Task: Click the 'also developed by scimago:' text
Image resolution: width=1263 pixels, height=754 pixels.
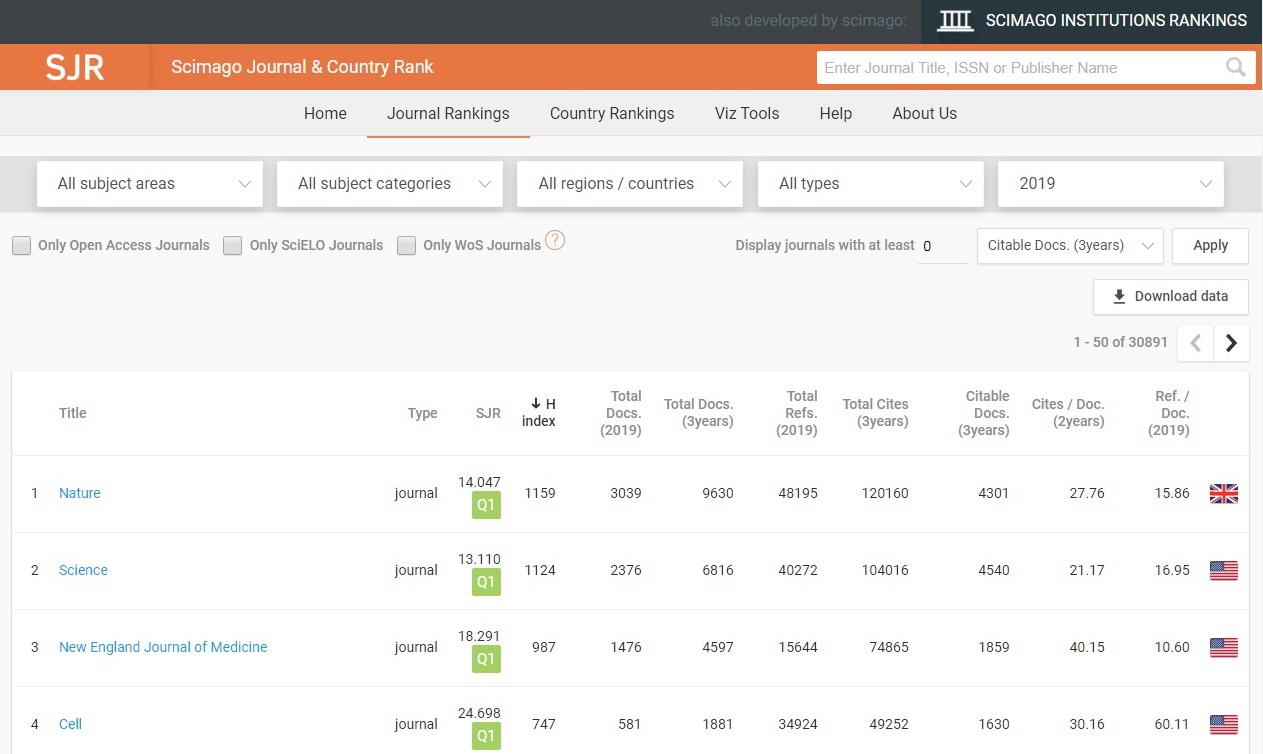Action: (809, 21)
